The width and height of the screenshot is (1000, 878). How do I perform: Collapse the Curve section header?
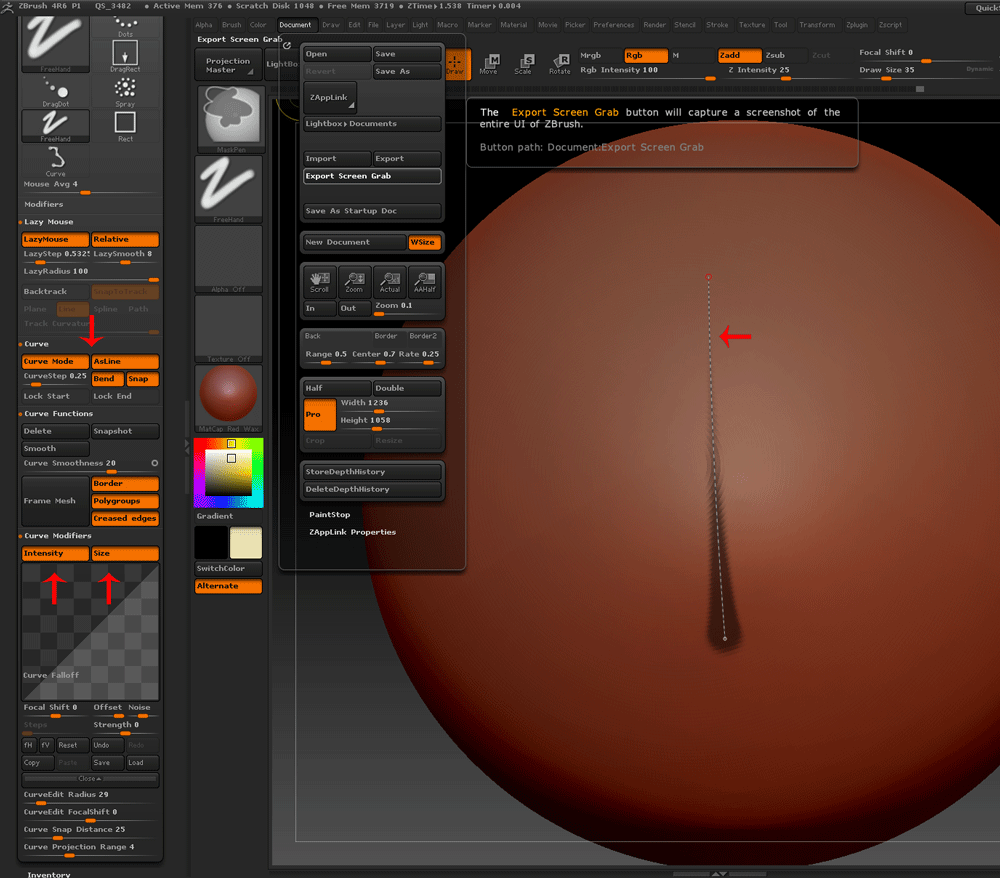(x=36, y=344)
